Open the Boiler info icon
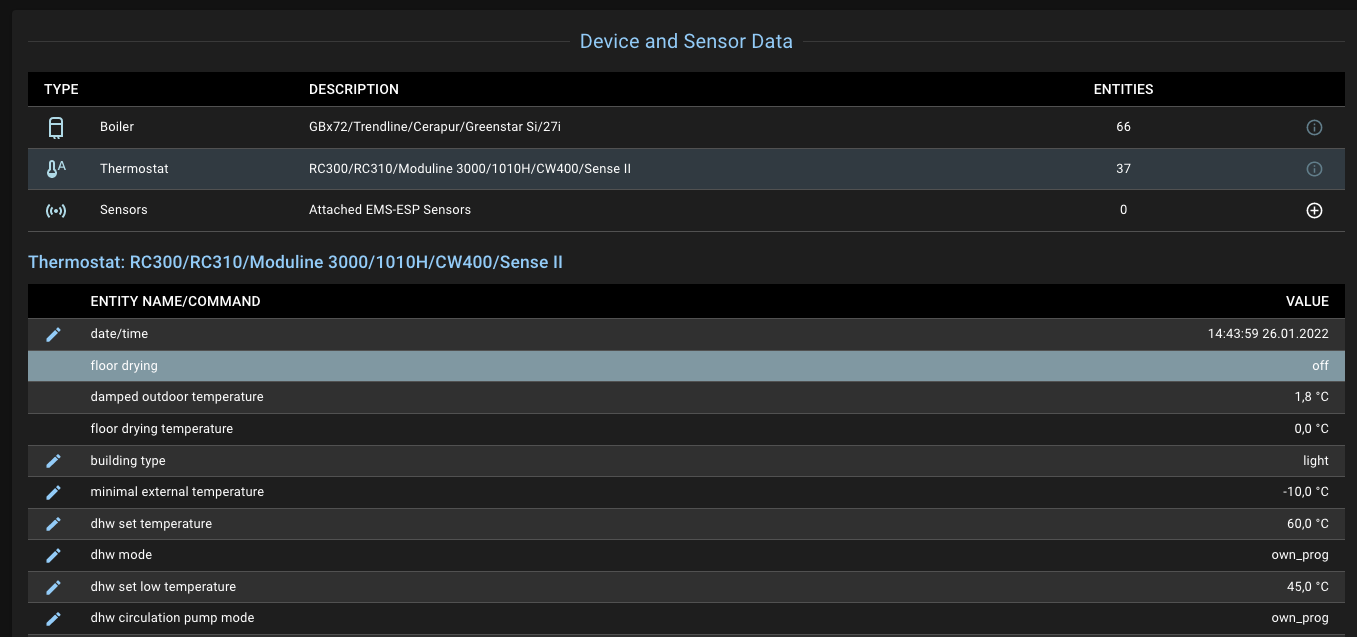The height and width of the screenshot is (637, 1357). pos(1314,127)
